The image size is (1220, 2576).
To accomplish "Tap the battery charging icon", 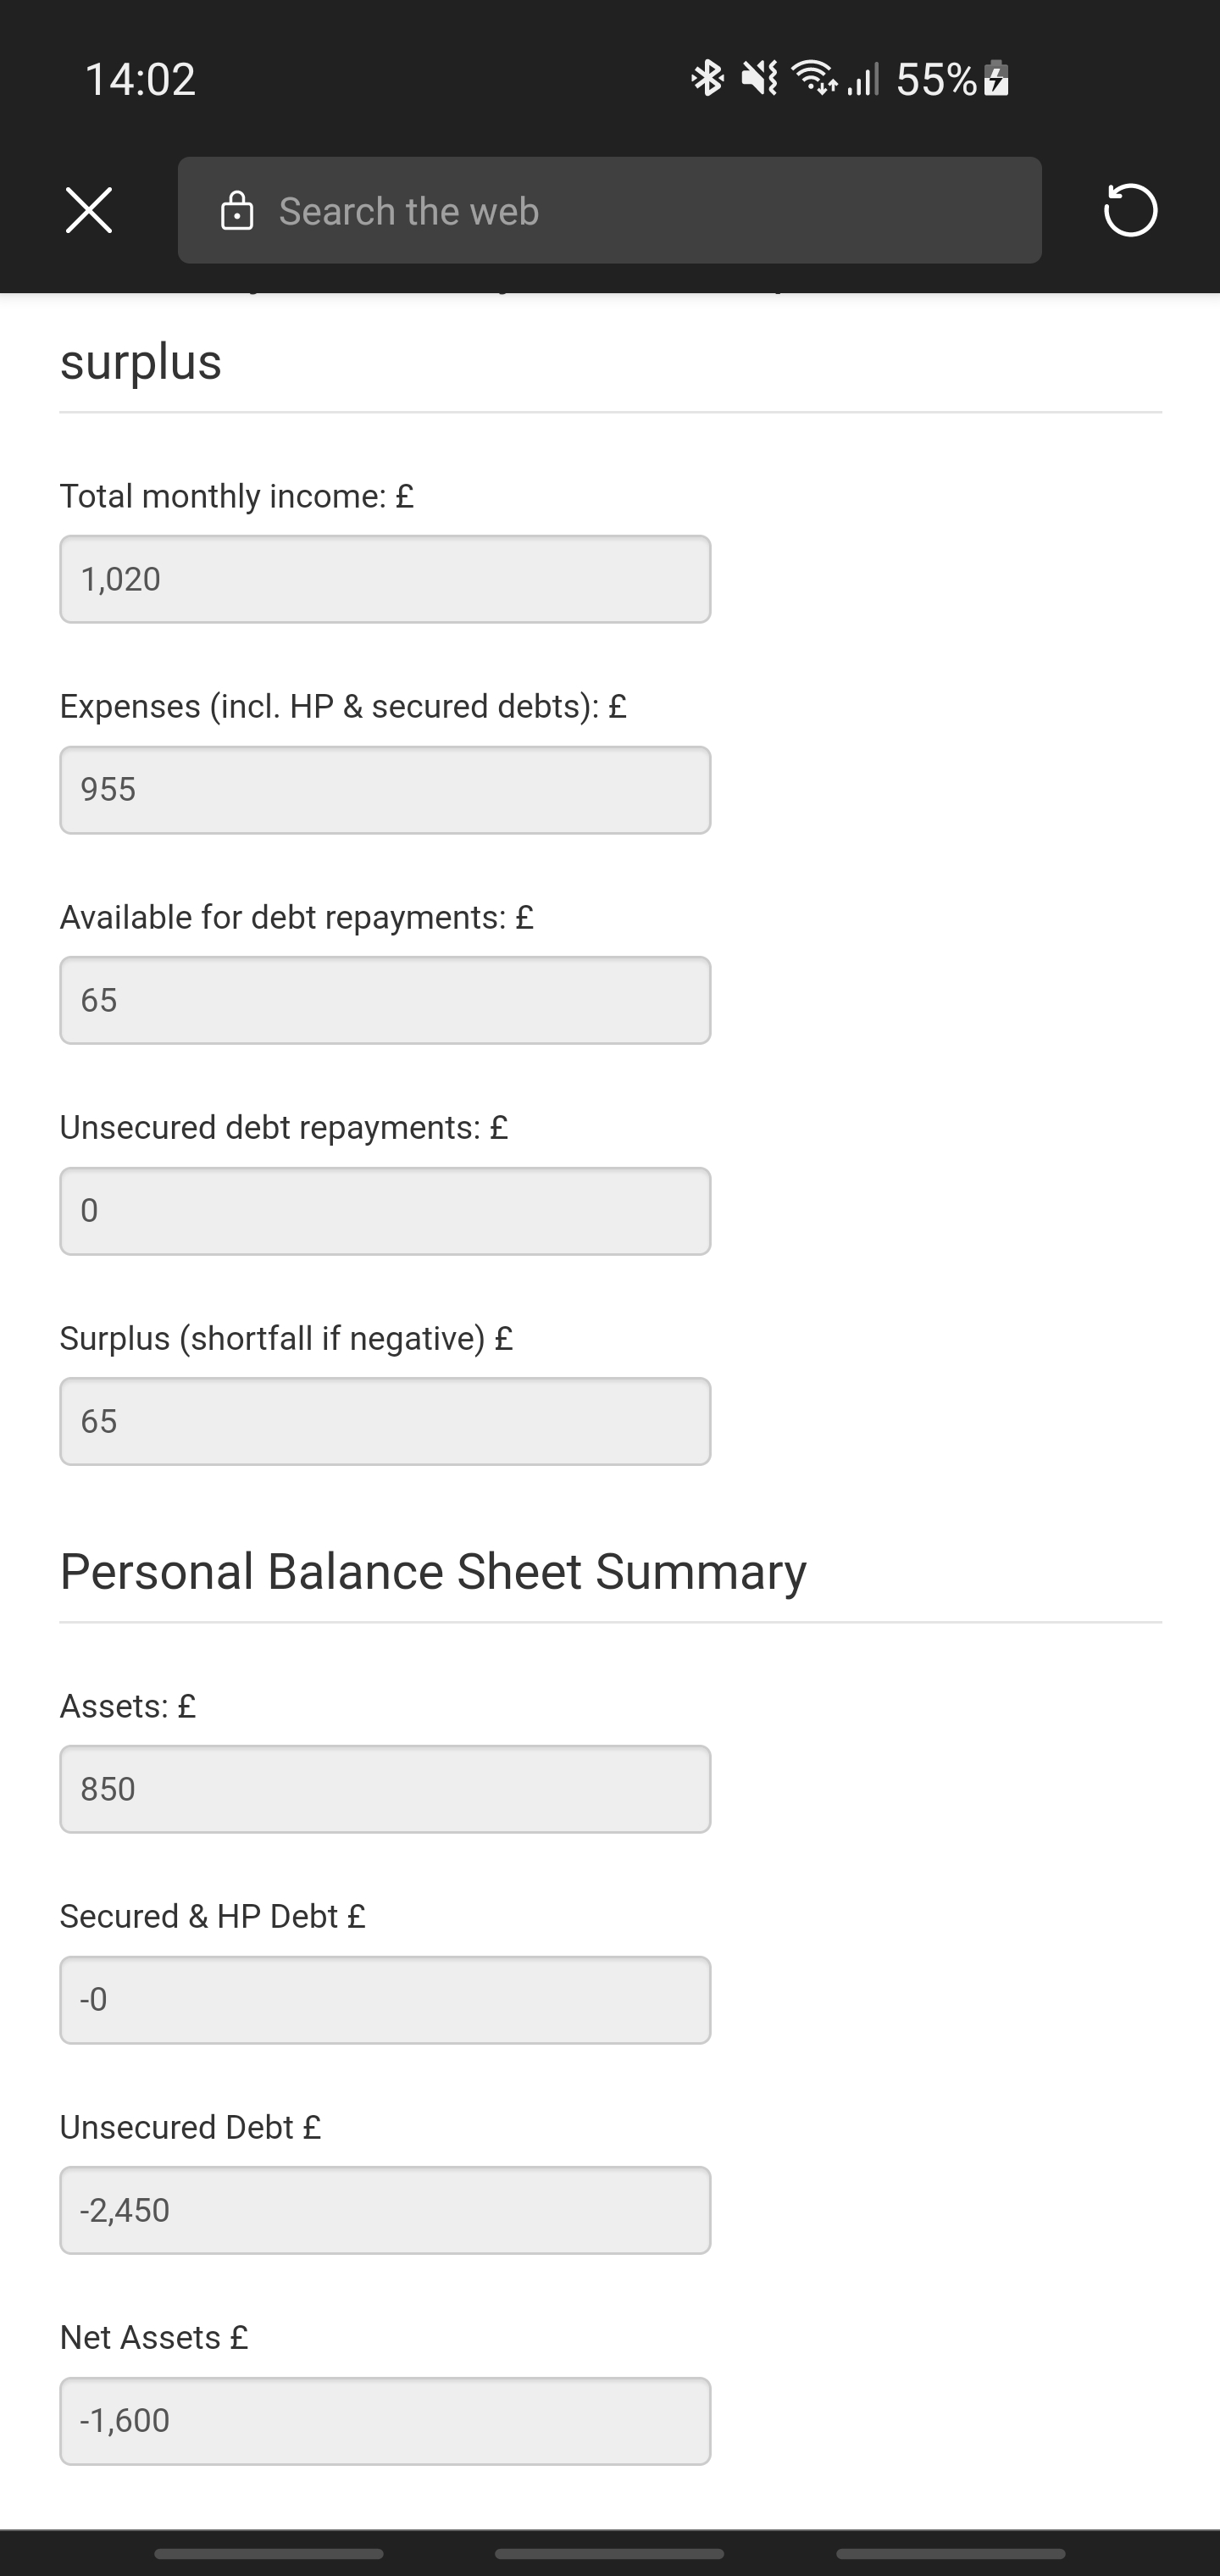I will (x=996, y=78).
